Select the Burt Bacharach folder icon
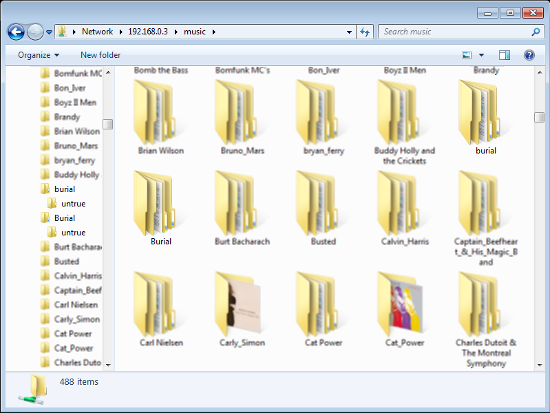Screen dimensions: 550x413 236,203
